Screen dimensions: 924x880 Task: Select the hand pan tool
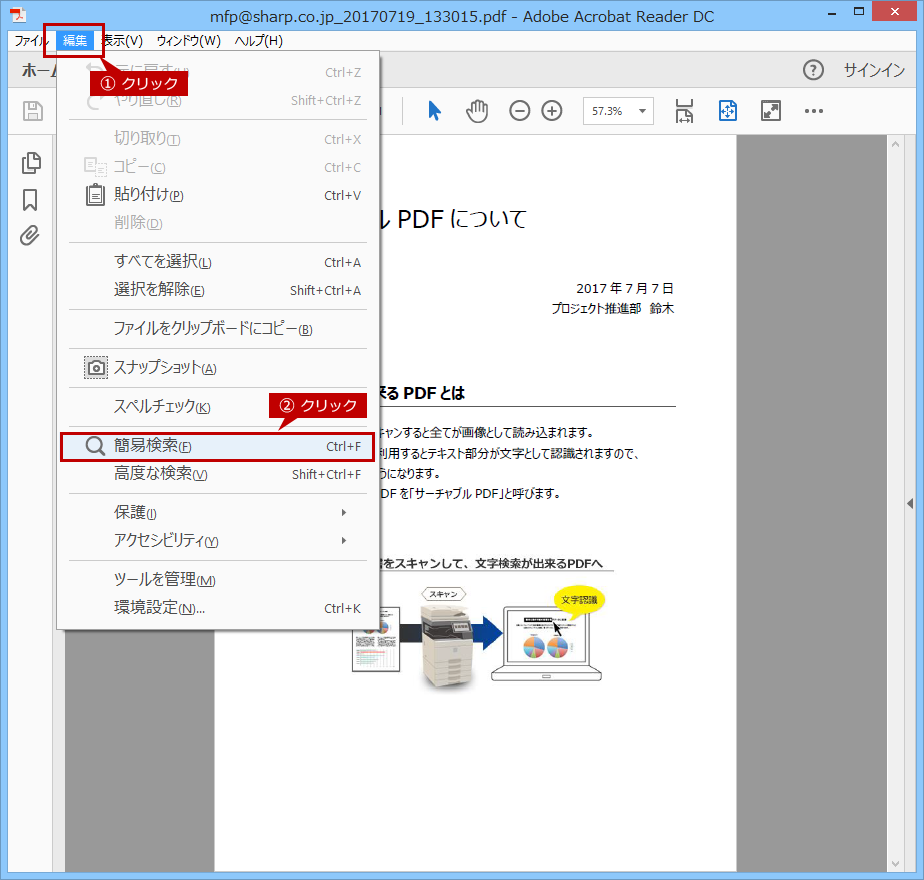(477, 111)
